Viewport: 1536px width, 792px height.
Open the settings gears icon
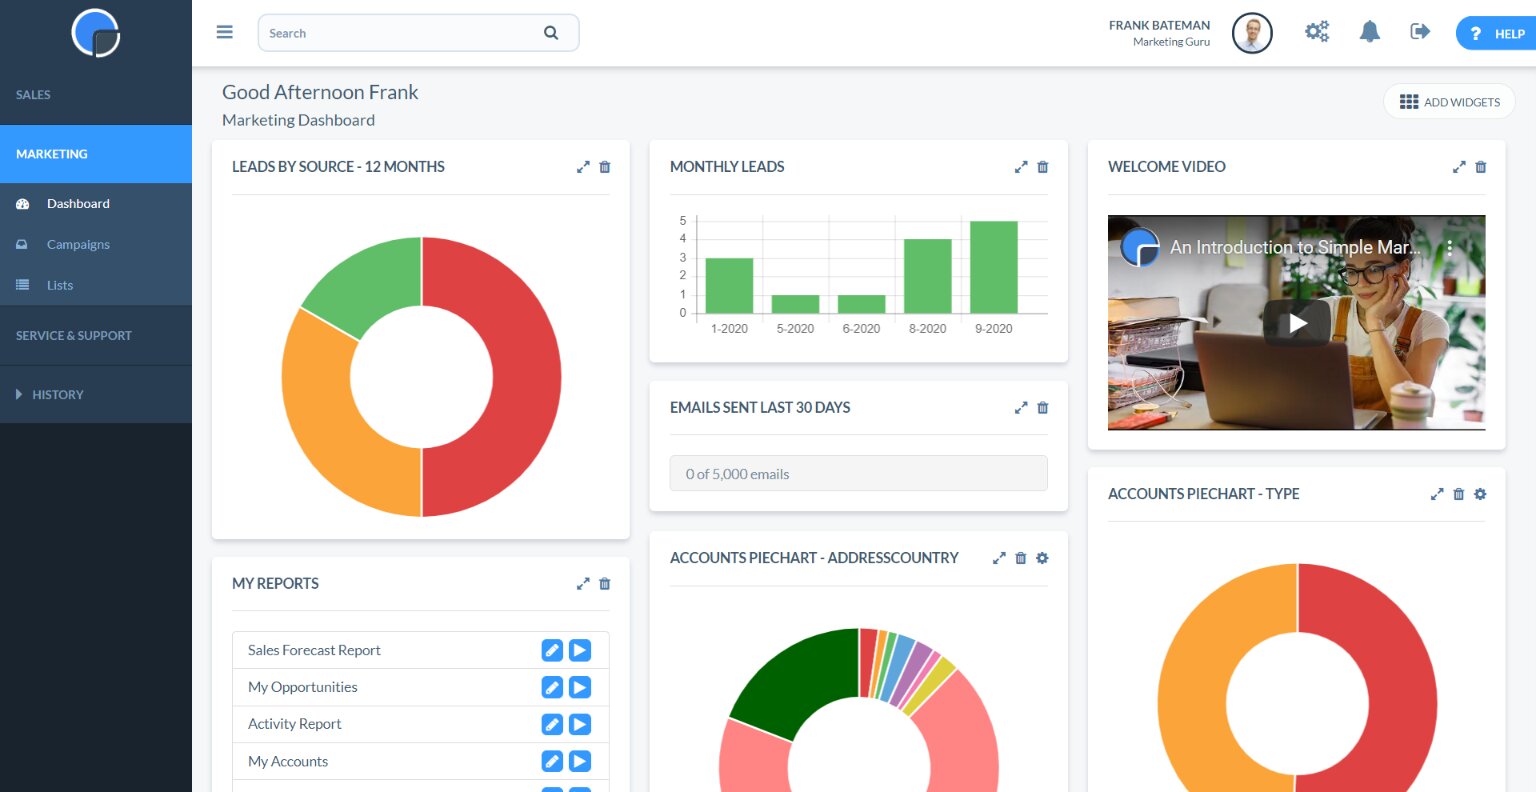(1317, 32)
